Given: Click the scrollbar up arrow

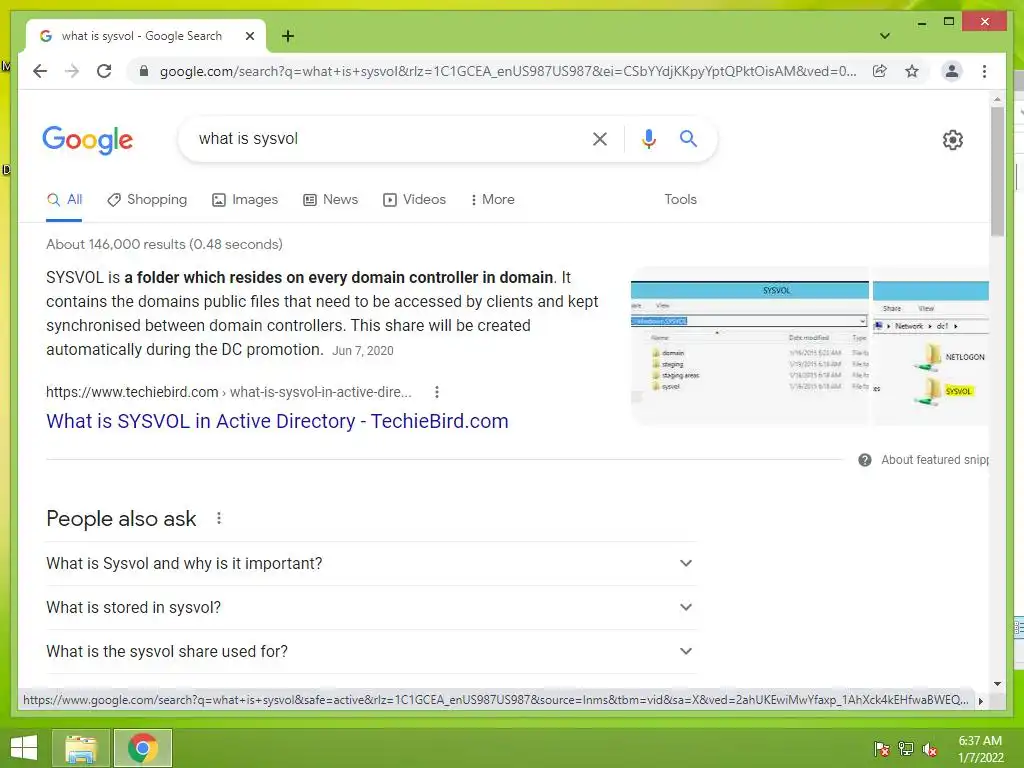Looking at the screenshot, I should (997, 99).
